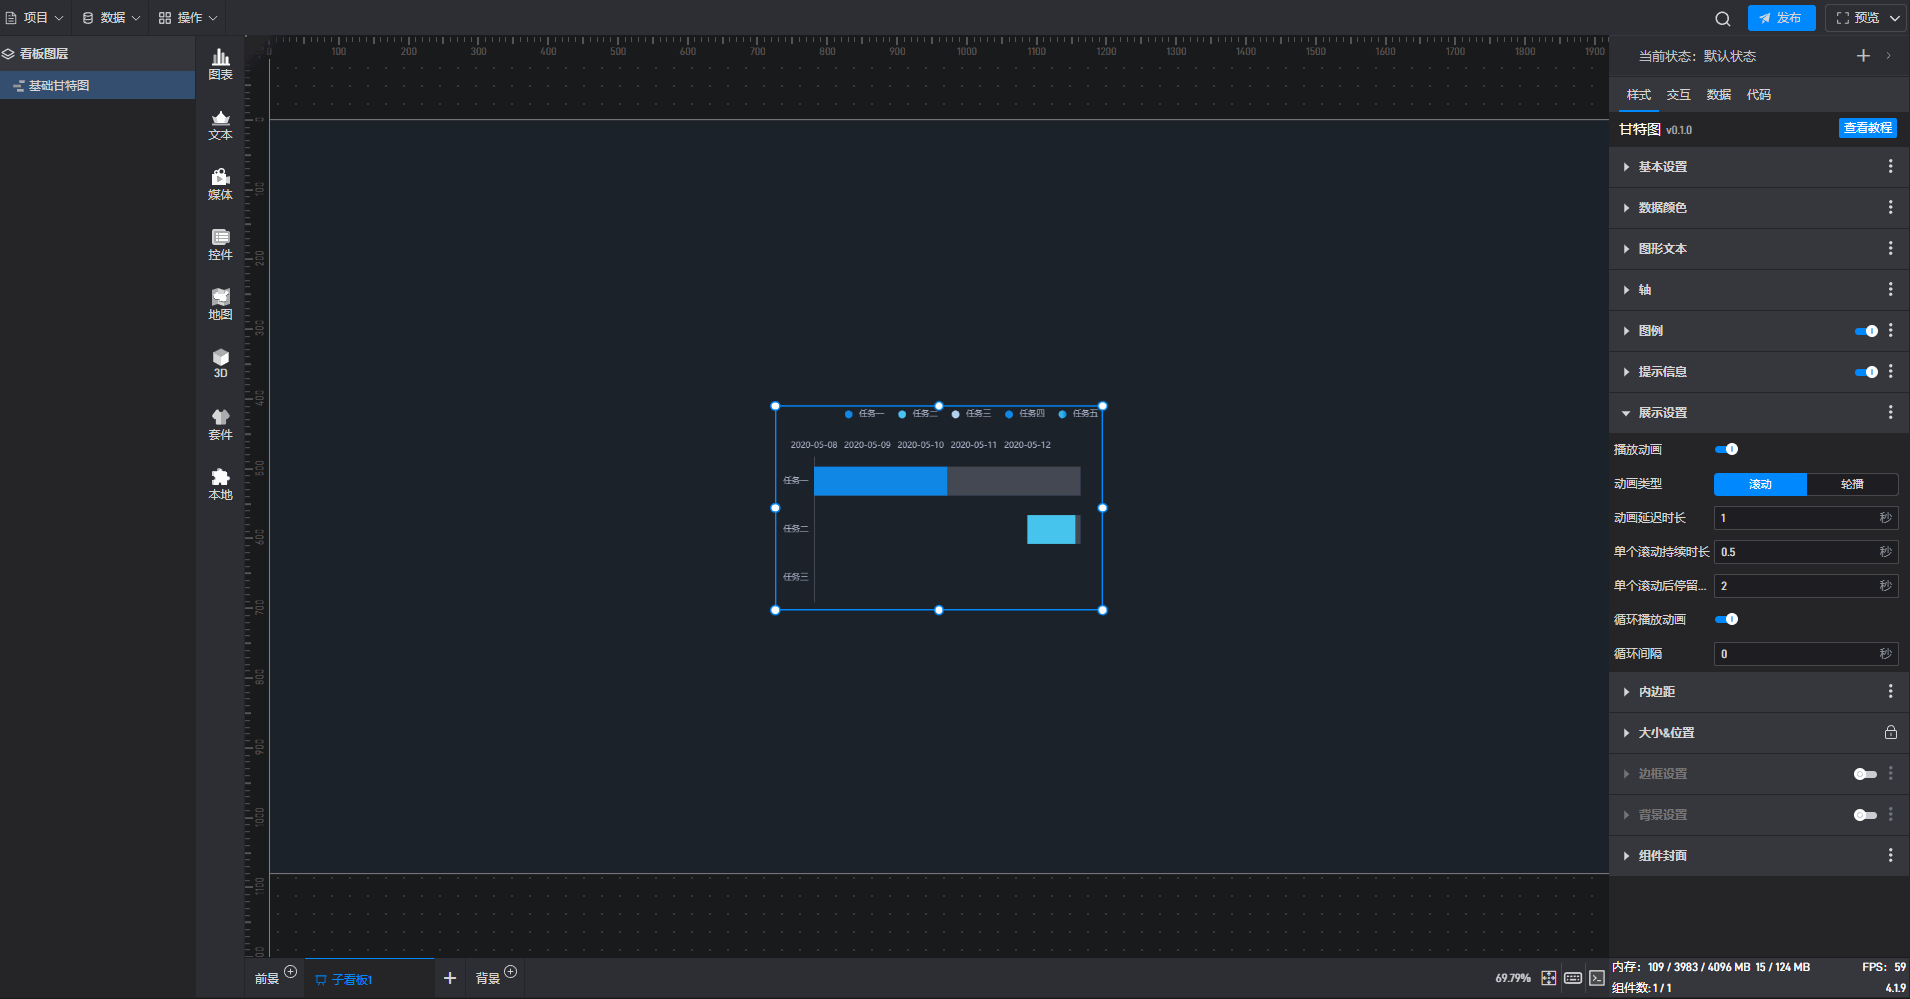The image size is (1910, 999).
Task: Click the 查看教程 tutorial button
Action: pyautogui.click(x=1868, y=128)
